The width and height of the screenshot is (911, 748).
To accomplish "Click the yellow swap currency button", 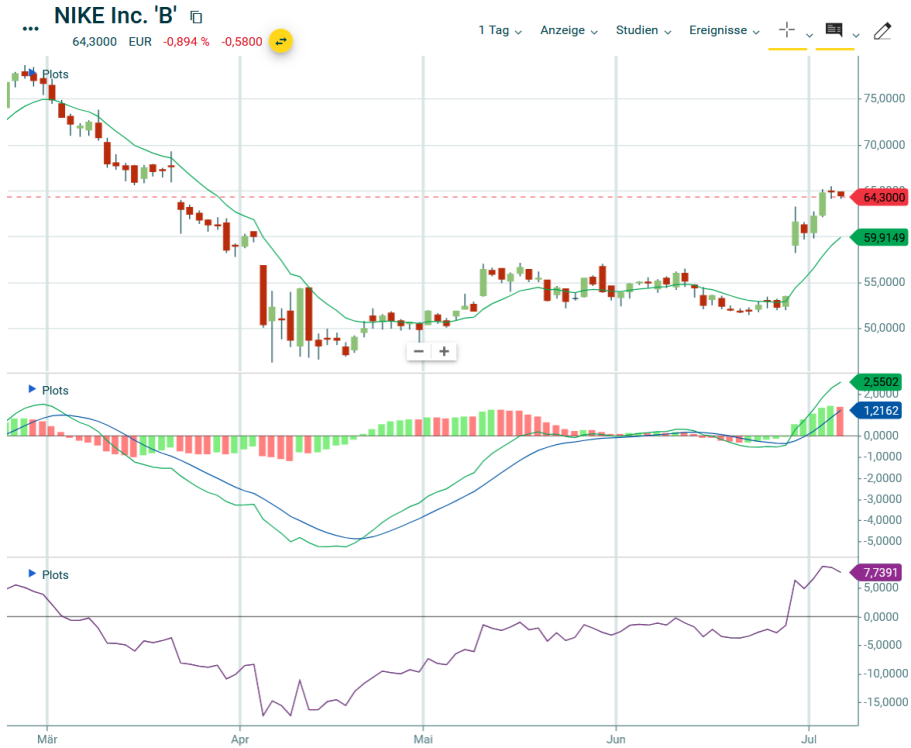I will pyautogui.click(x=281, y=41).
